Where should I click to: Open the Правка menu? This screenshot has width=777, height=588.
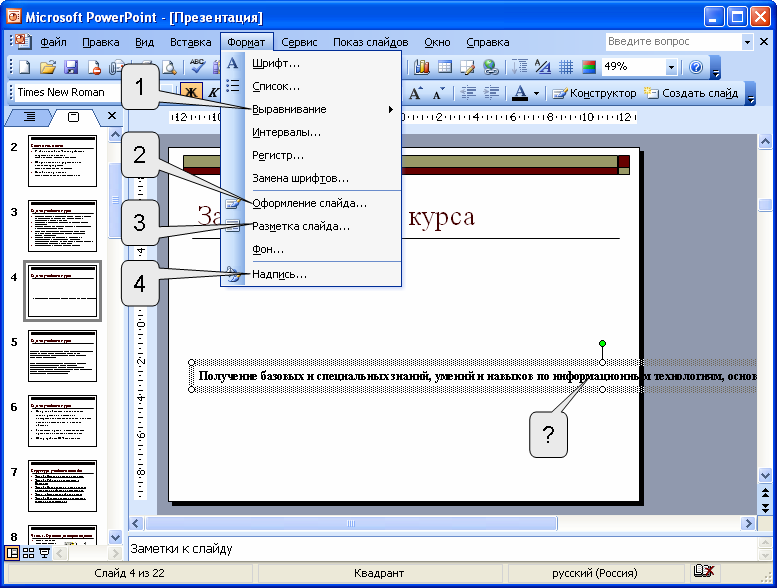[101, 43]
